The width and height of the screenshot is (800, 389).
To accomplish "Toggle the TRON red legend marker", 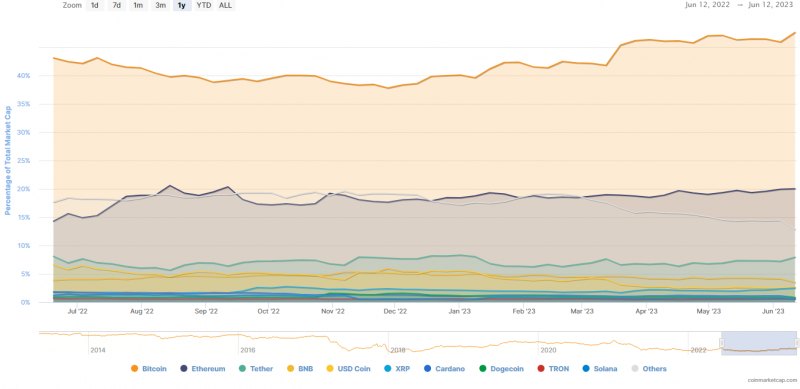I will (x=540, y=369).
